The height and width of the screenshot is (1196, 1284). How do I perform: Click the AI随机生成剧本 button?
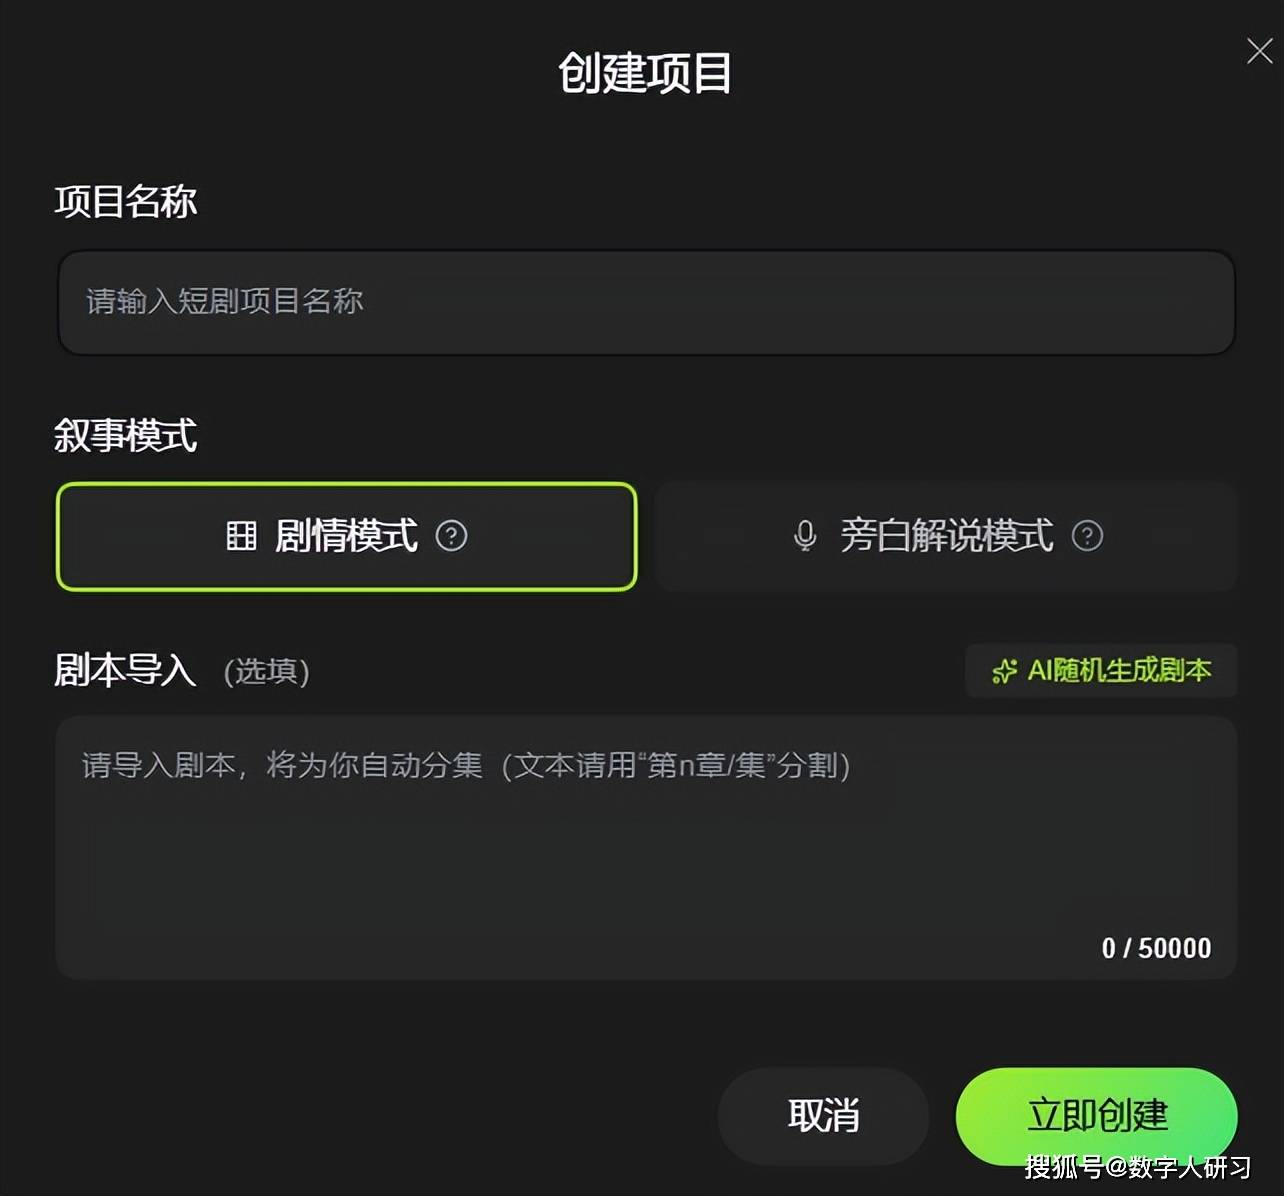1101,670
